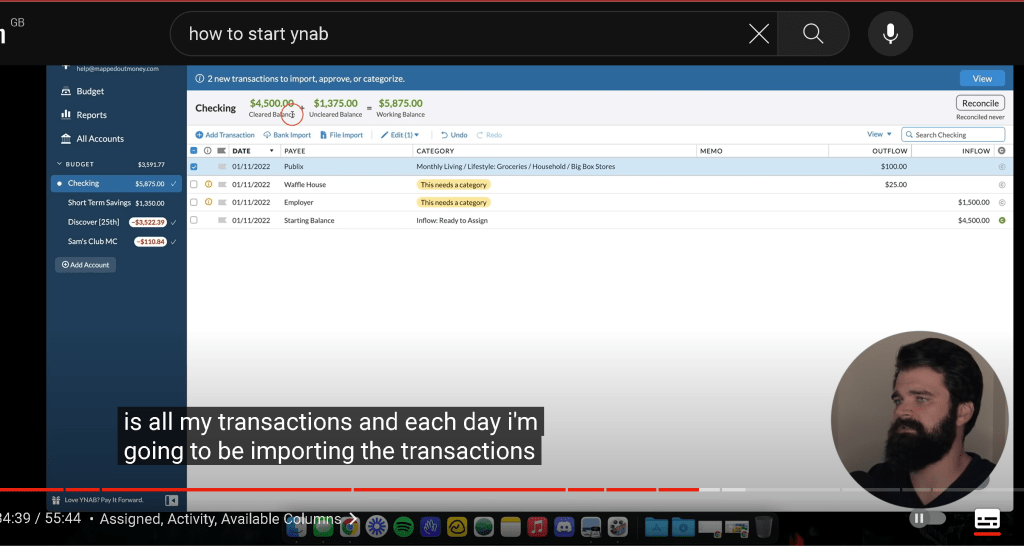Viewport: 1024px width, 553px height.
Task: Expand the video chapter title chevron
Action: click(x=352, y=518)
